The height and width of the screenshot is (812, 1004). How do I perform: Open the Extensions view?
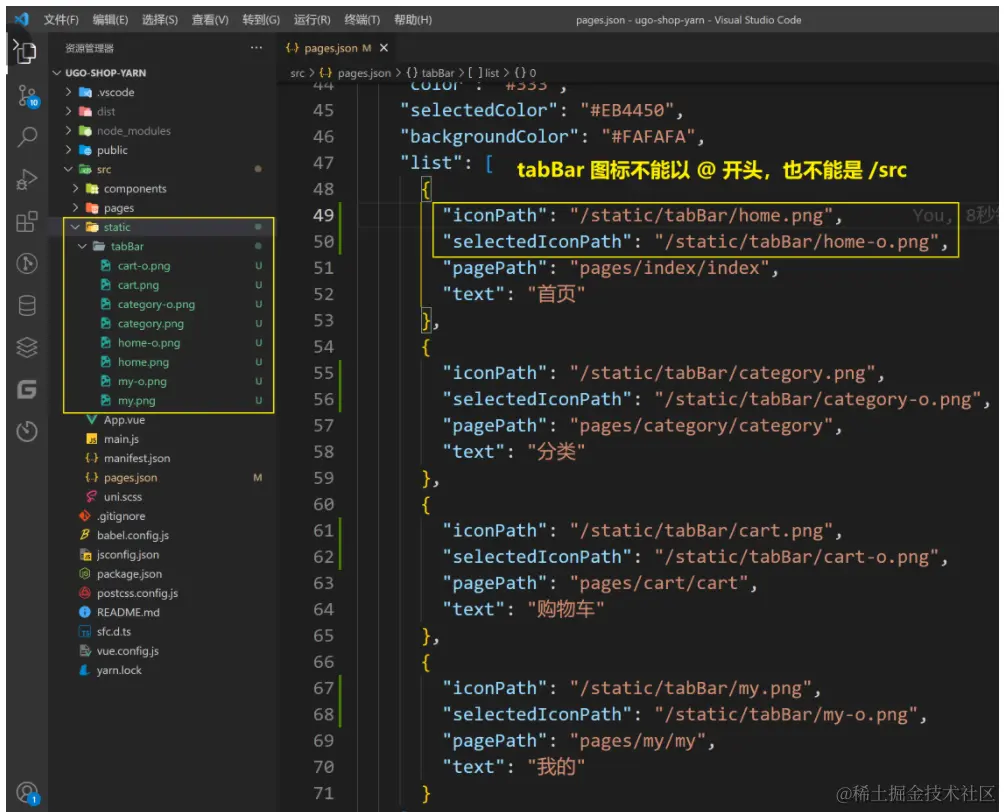(x=27, y=222)
